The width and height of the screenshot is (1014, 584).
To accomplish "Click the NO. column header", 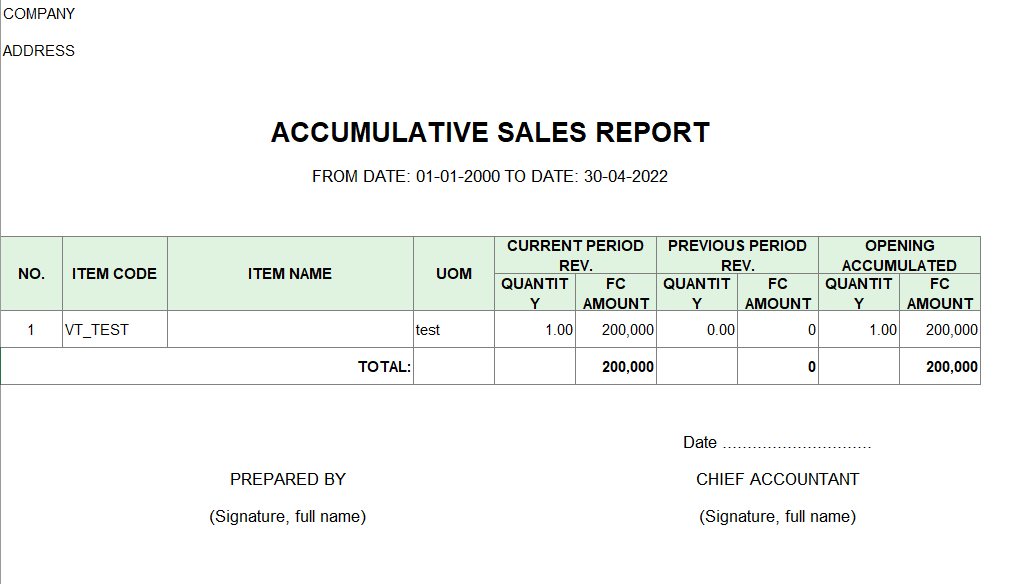I will click(31, 274).
